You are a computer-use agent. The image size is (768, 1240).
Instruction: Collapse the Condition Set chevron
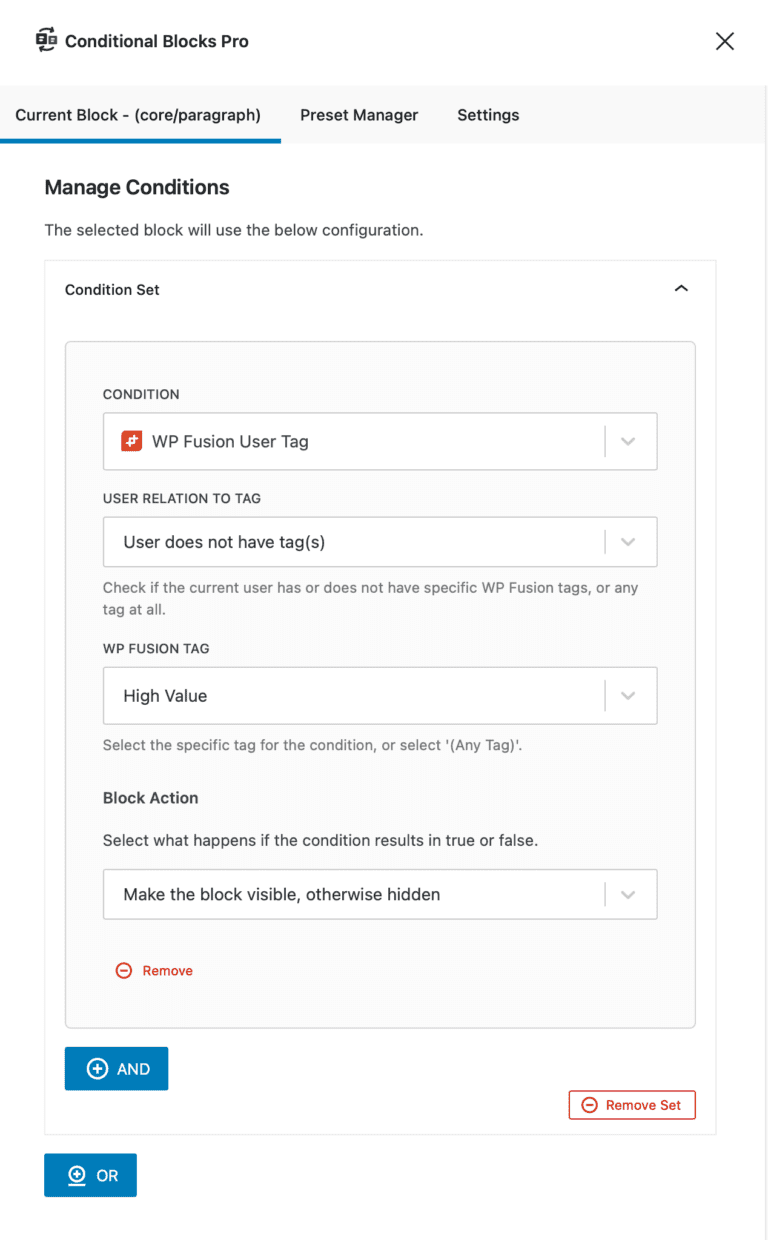click(681, 289)
